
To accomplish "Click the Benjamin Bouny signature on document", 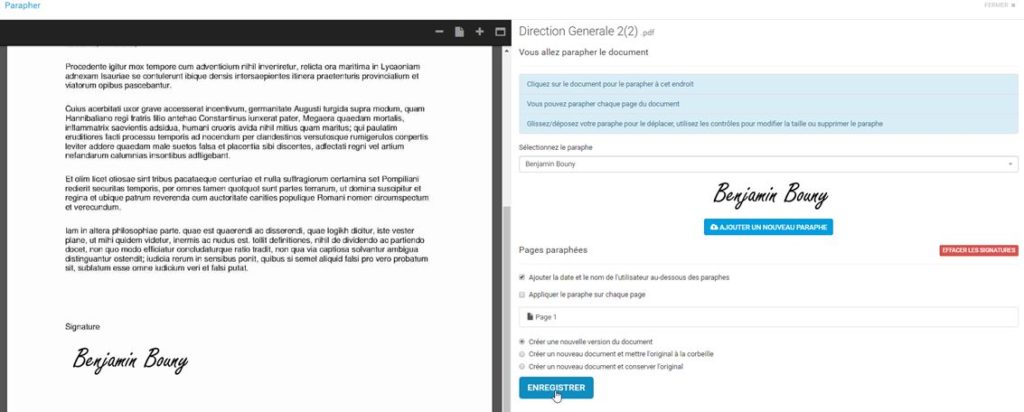I will (130, 360).
